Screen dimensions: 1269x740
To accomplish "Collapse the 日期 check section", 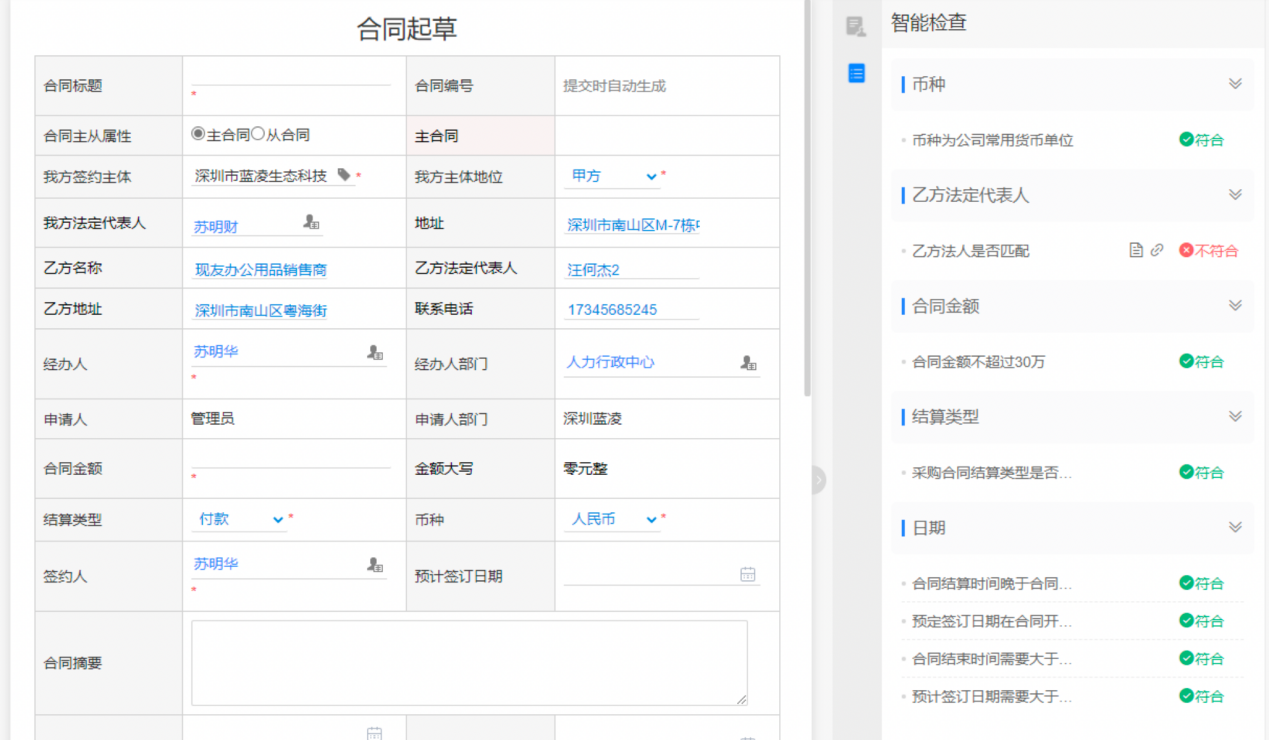I will point(1235,527).
